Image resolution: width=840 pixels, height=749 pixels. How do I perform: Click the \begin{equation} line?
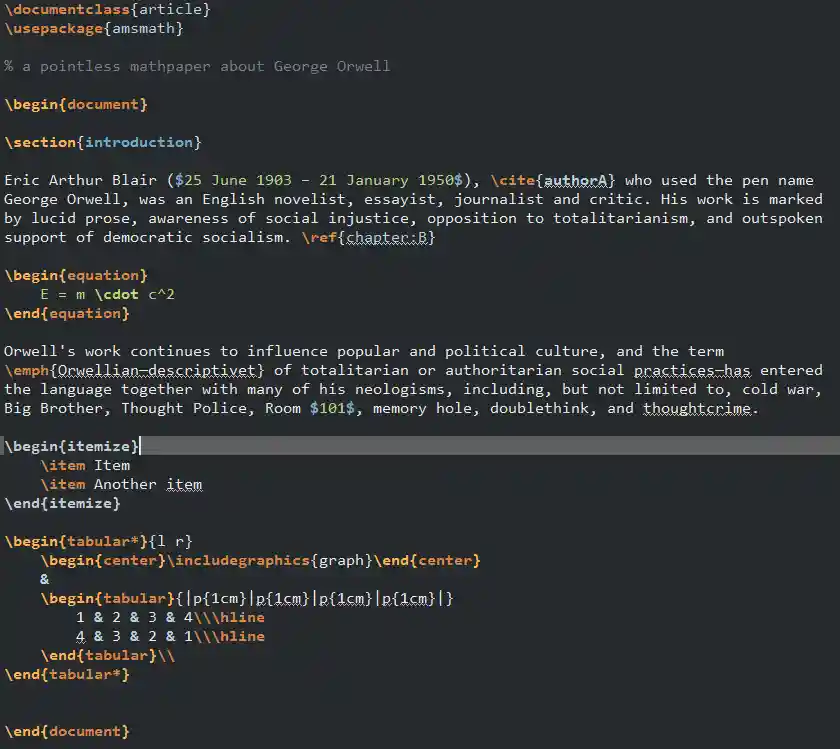pos(76,275)
